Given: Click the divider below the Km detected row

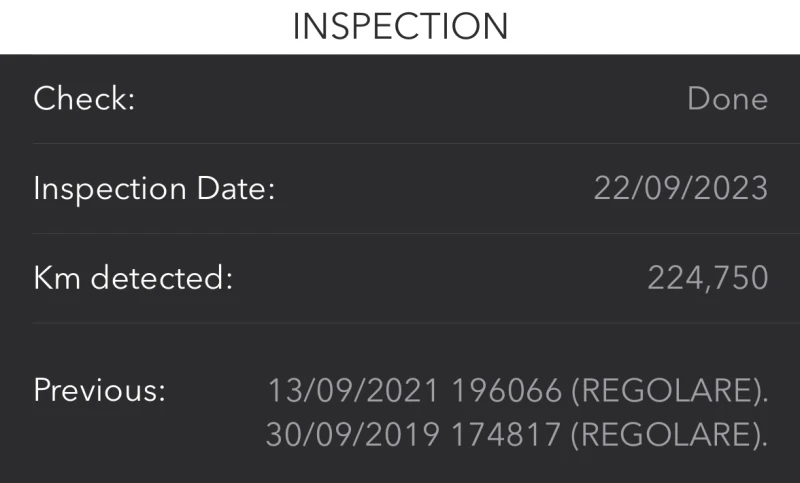Looking at the screenshot, I should 400,322.
